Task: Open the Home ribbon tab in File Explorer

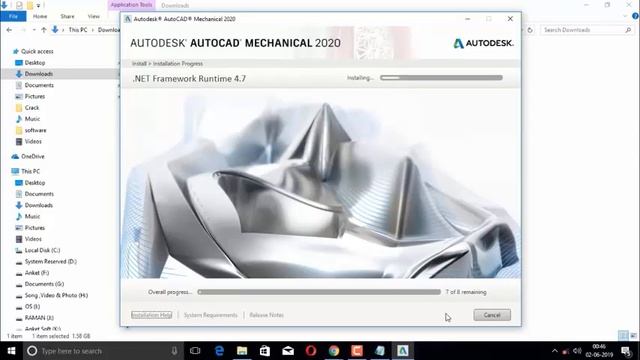Action: pyautogui.click(x=40, y=16)
